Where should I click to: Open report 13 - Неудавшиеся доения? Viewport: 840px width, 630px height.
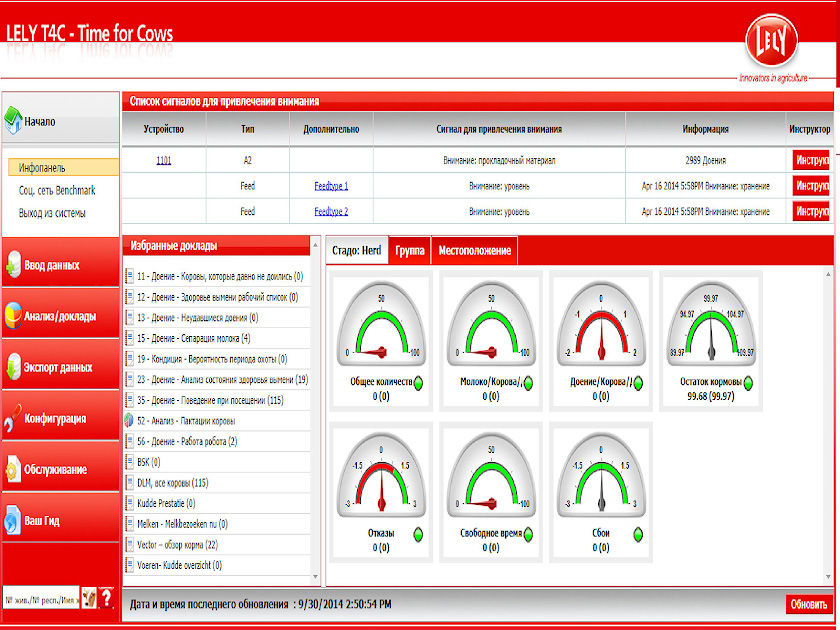[x=198, y=318]
